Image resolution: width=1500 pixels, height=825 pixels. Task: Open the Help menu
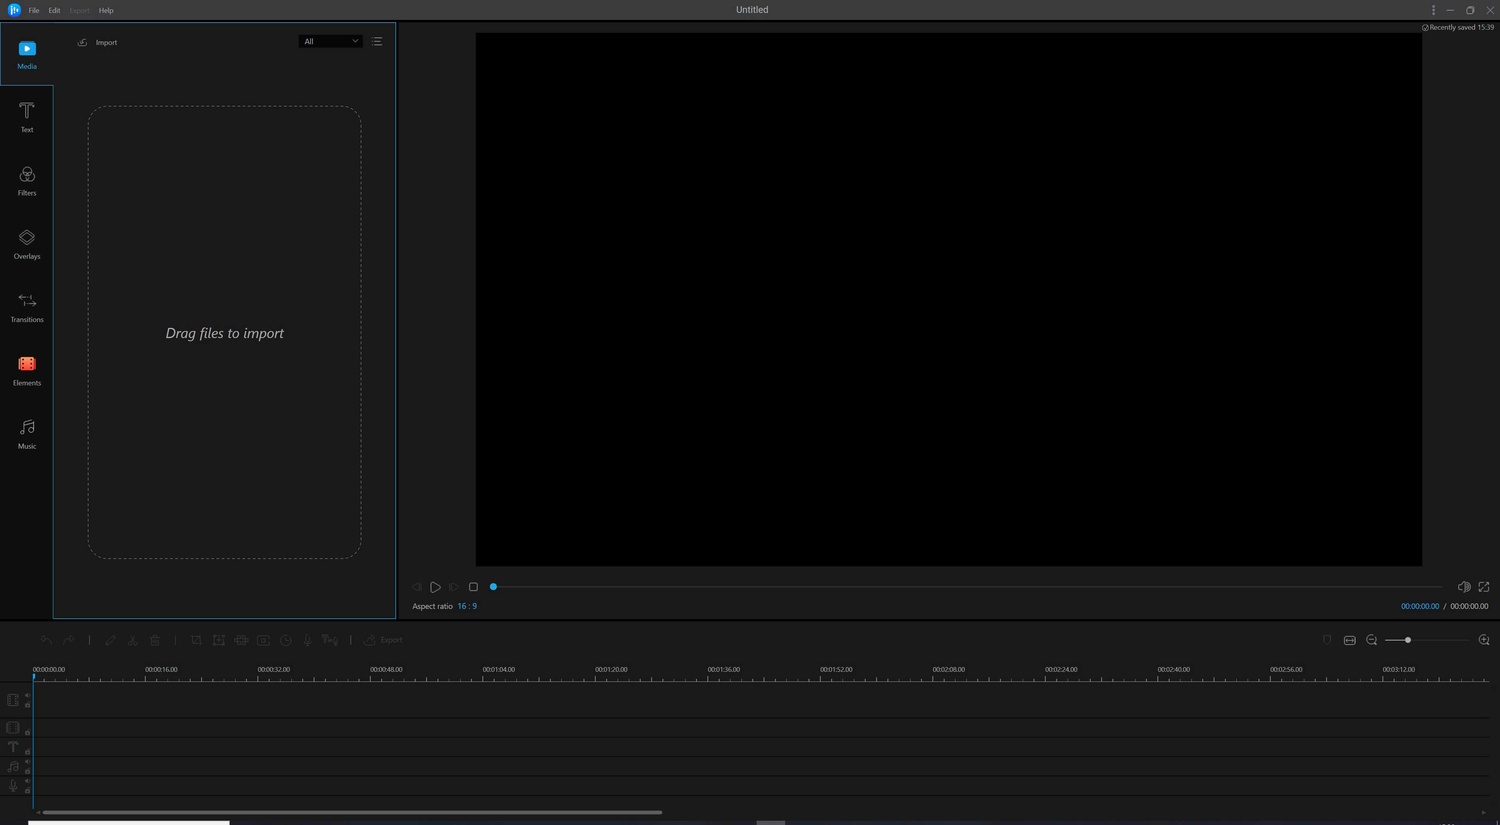coord(106,10)
